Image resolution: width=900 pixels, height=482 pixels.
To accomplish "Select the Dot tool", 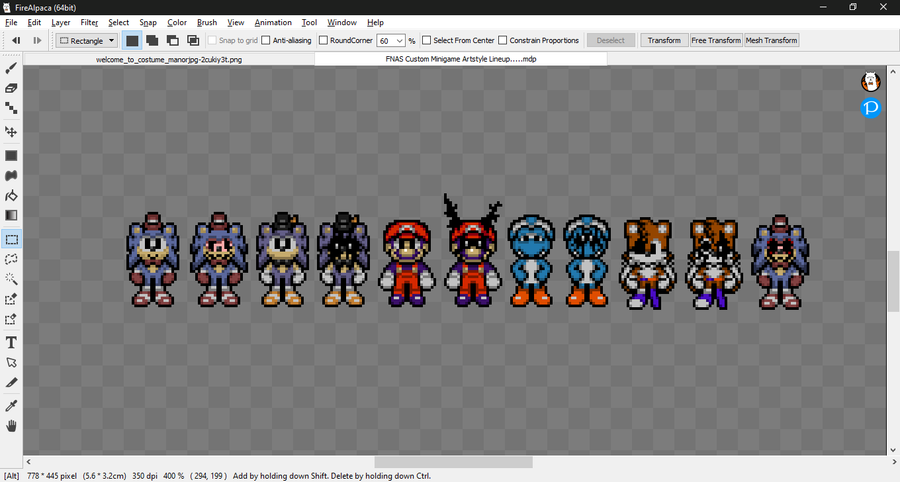I will (11, 108).
